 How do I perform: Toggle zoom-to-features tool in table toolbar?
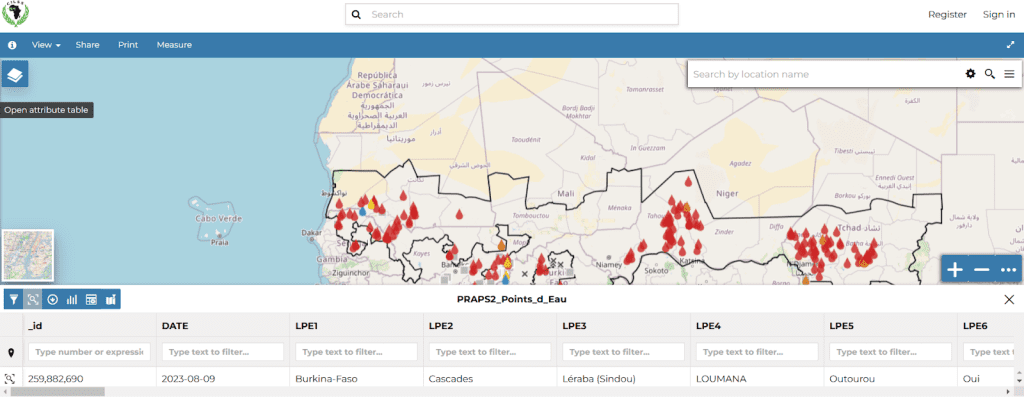click(33, 300)
